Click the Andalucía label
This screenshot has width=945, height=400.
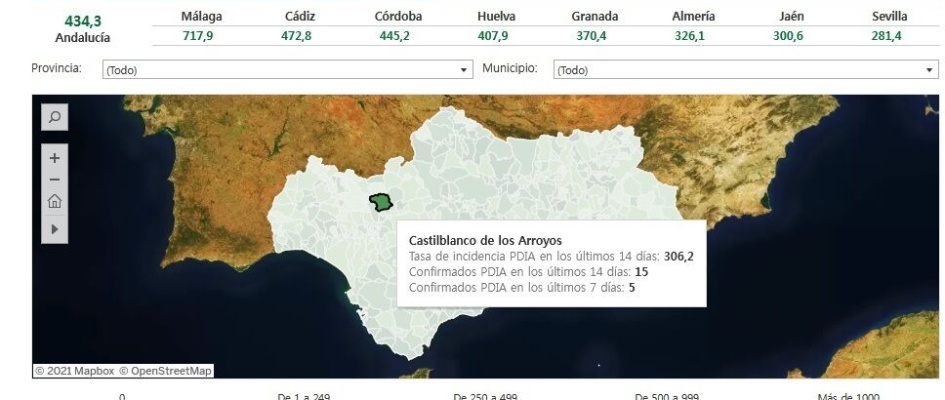point(83,38)
